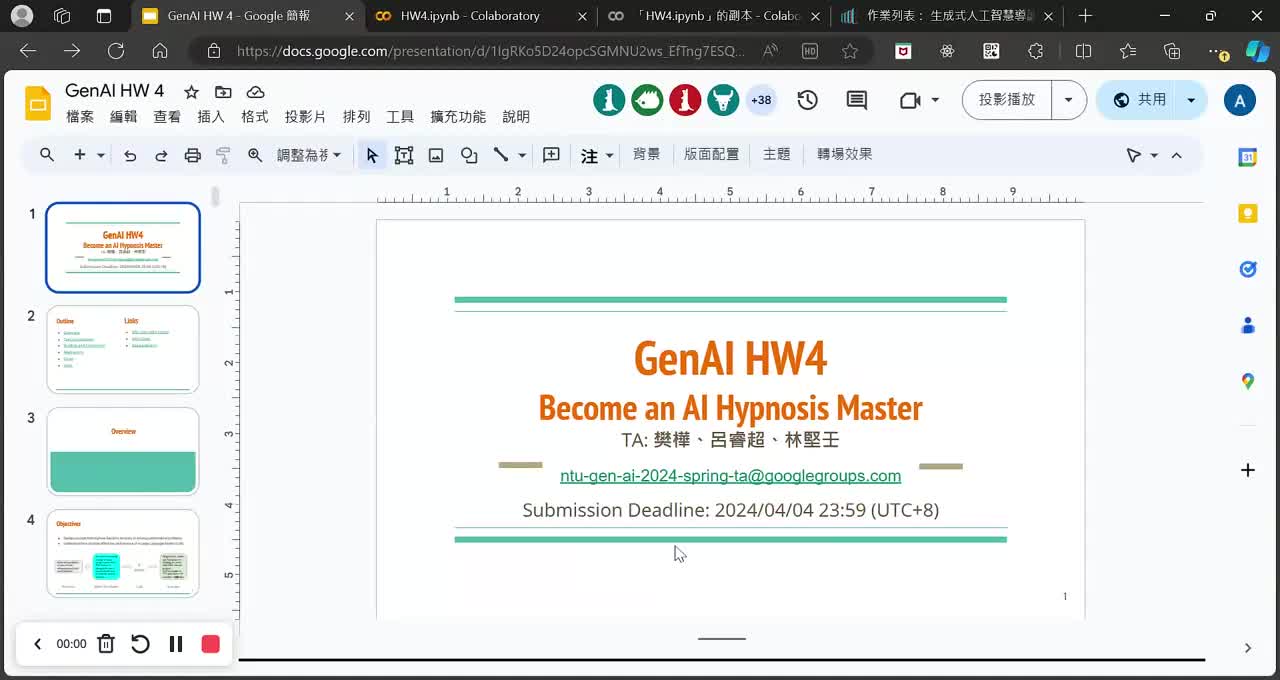The width and height of the screenshot is (1280, 680).
Task: Open Contacts side panel
Action: (x=1247, y=325)
